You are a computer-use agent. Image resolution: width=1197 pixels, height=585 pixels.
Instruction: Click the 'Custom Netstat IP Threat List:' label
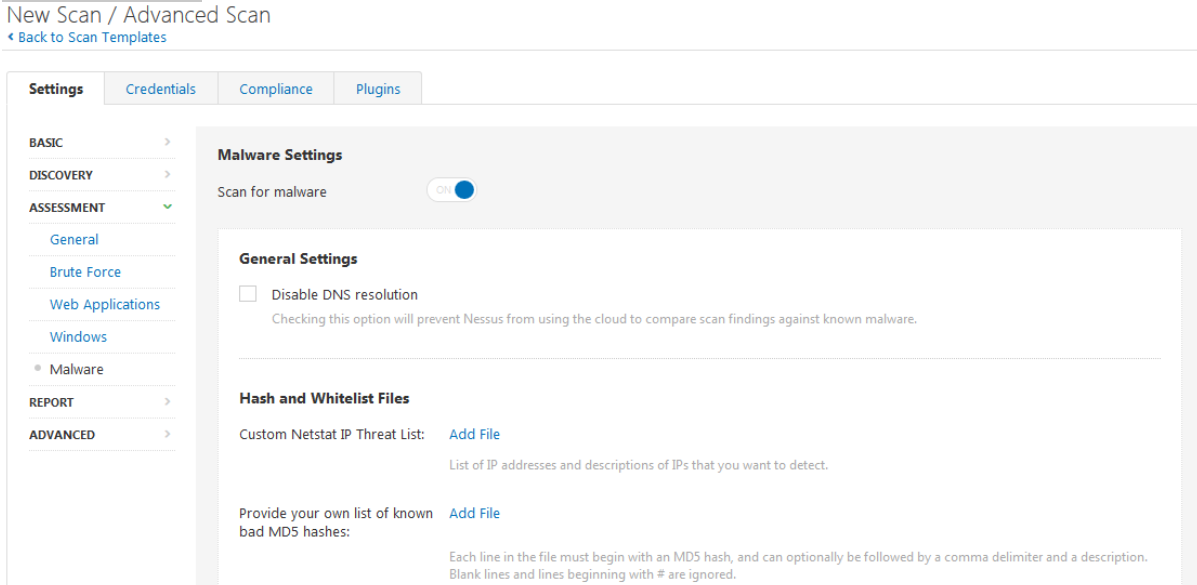pyautogui.click(x=332, y=435)
